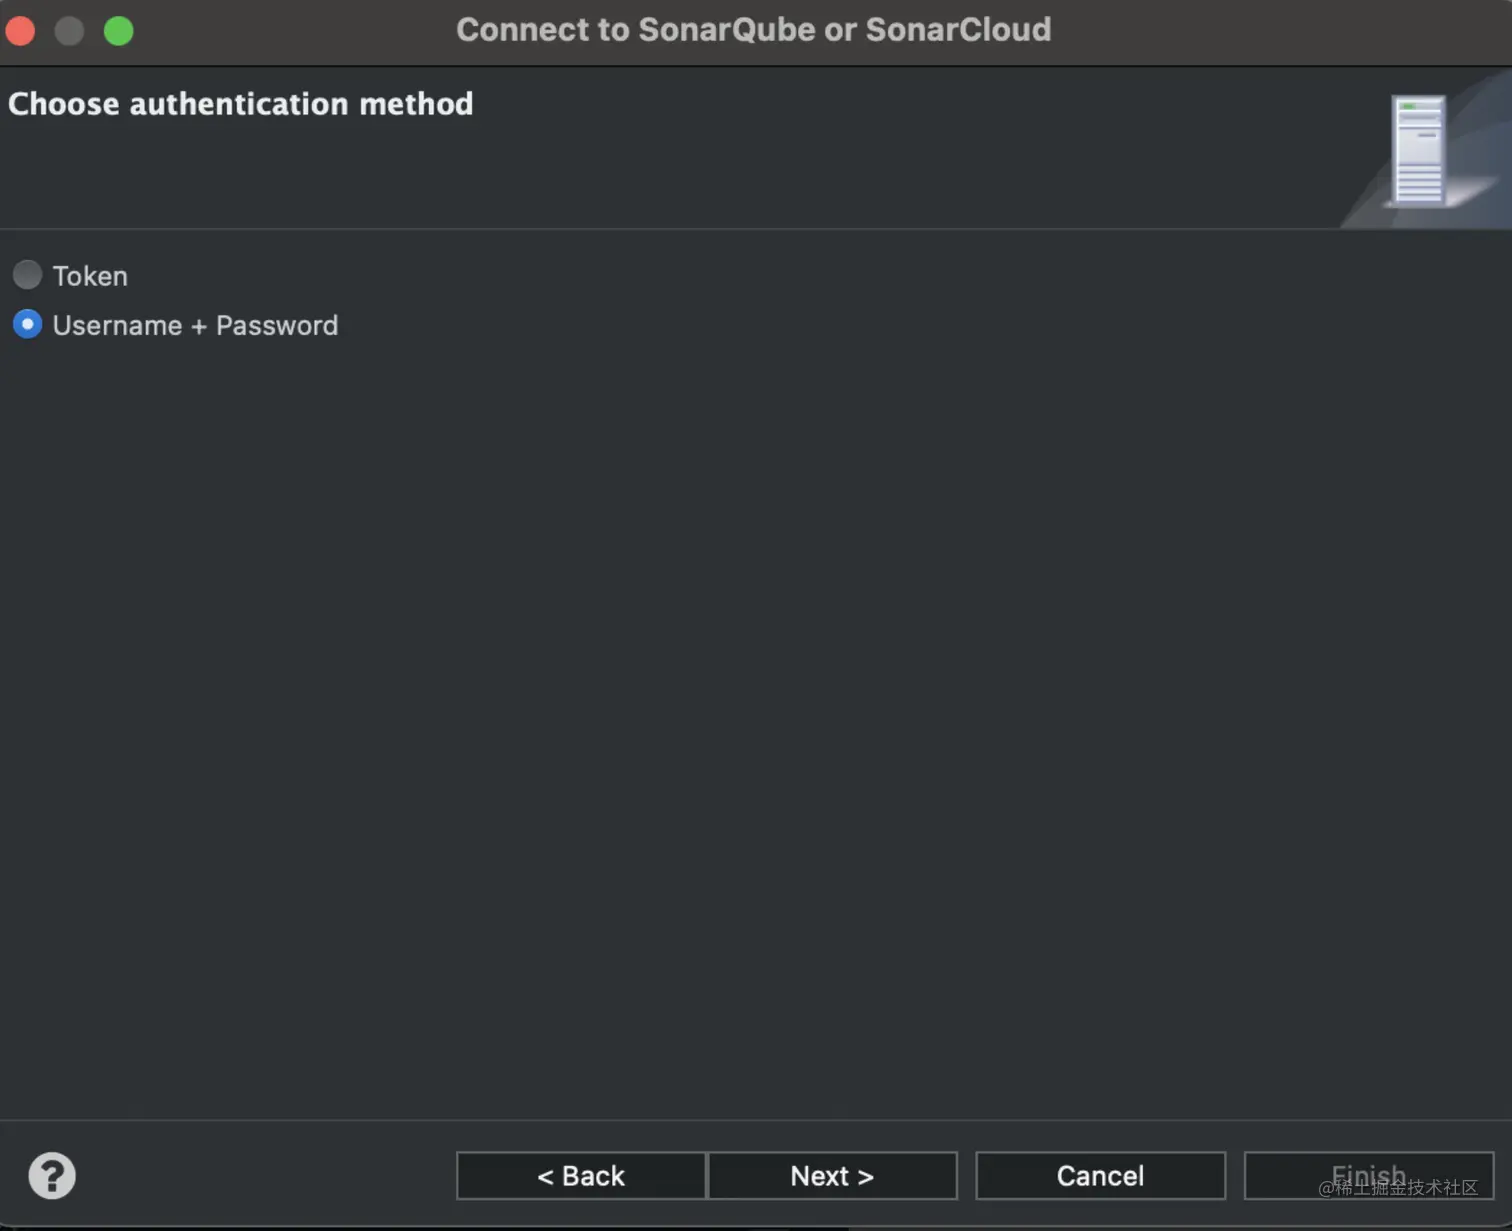1512x1231 pixels.
Task: Proceed with the Next > button
Action: (832, 1175)
